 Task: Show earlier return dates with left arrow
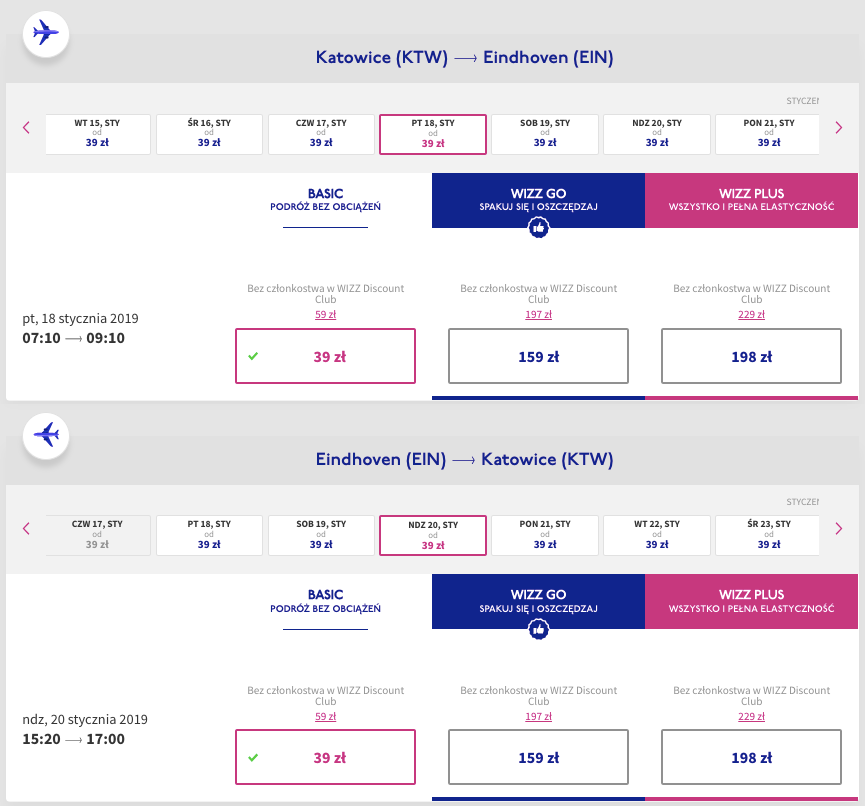[x=27, y=528]
